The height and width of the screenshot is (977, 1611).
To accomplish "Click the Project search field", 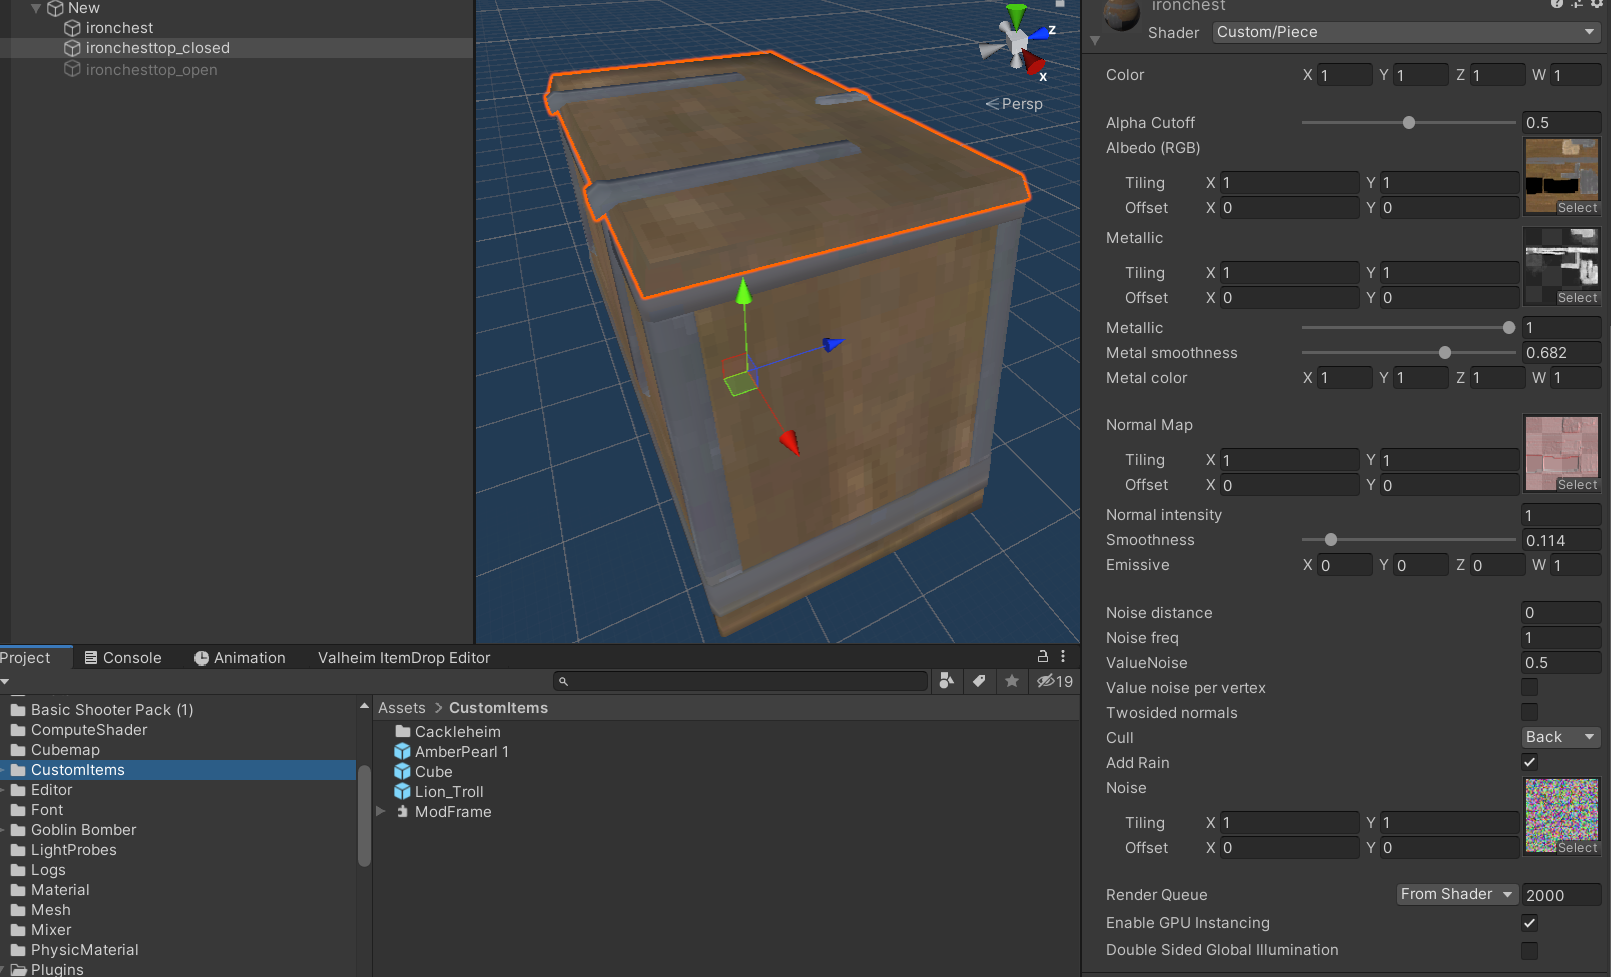I will click(x=740, y=681).
